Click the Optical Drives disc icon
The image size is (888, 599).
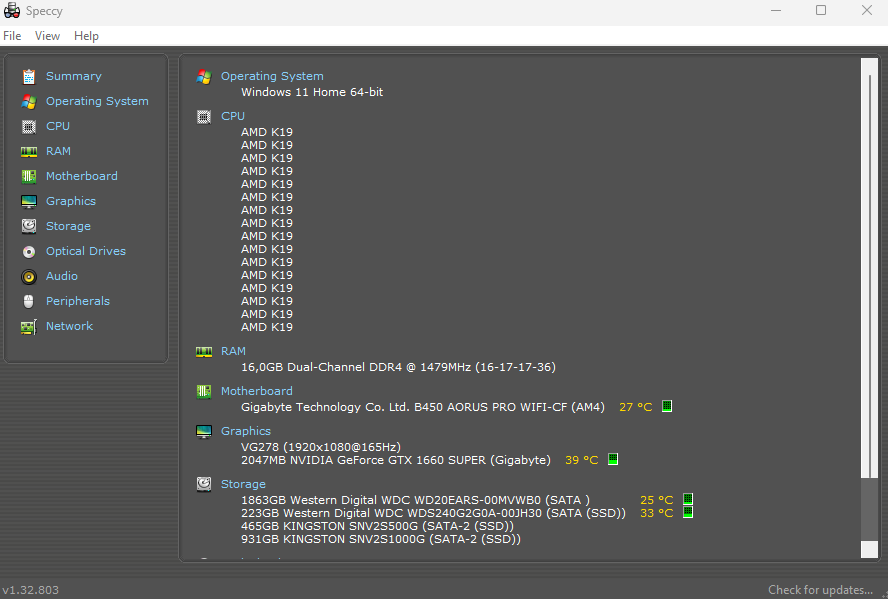pos(29,251)
